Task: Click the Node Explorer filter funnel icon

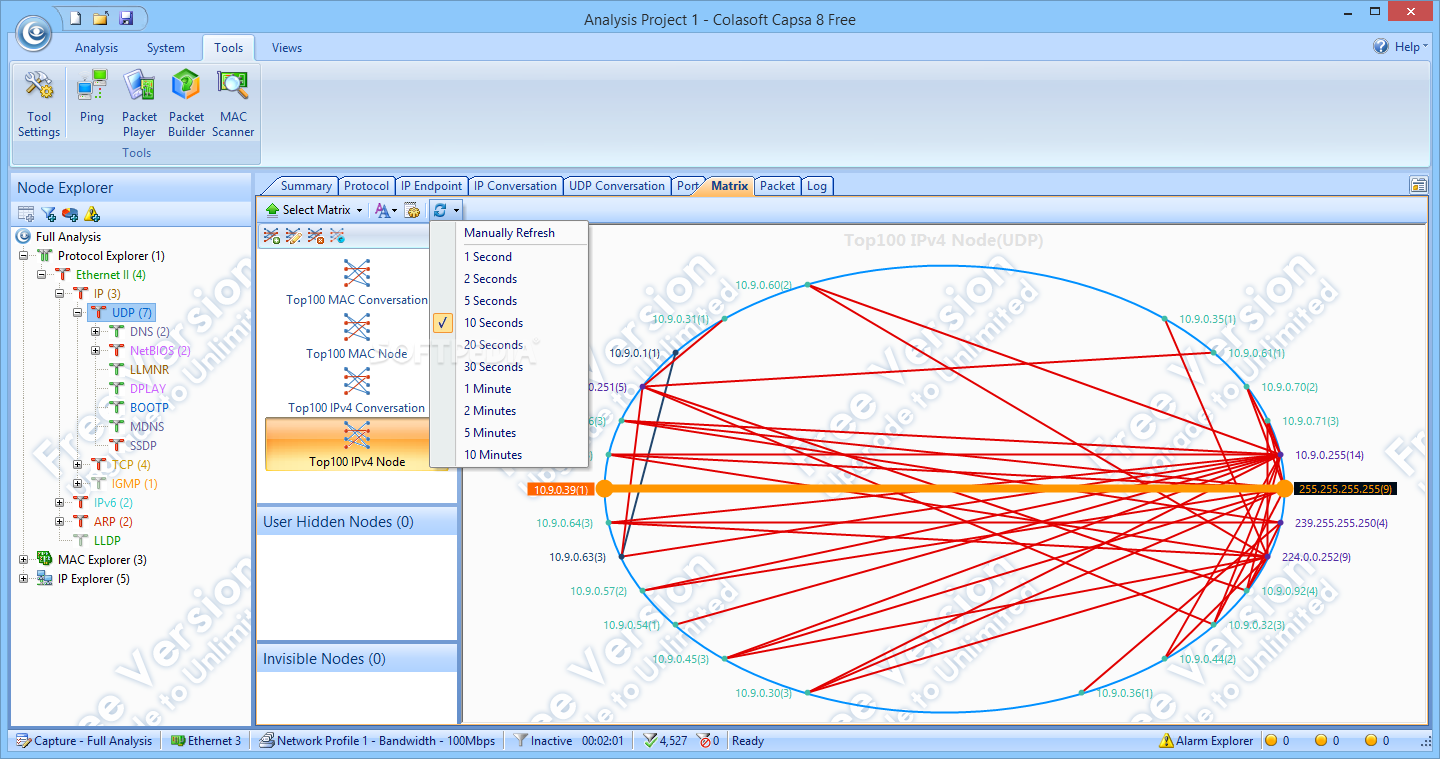Action: (x=48, y=213)
